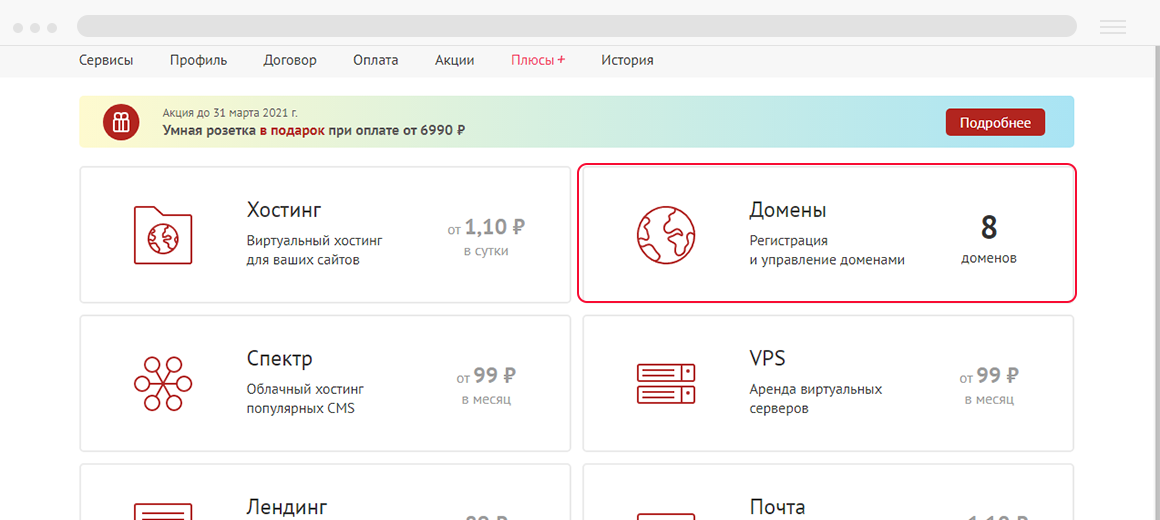The width and height of the screenshot is (1160, 520).
Task: Open the Сервисы menu item
Action: 106,61
